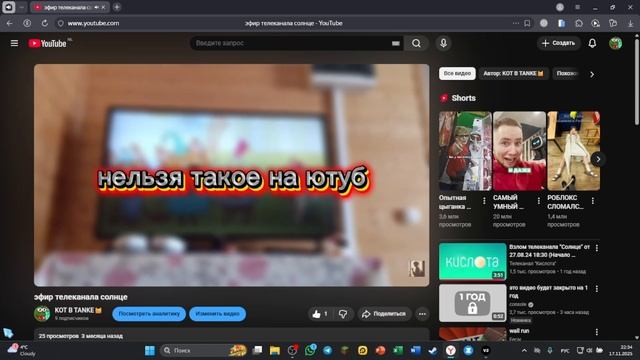640x360 pixels.
Task: Open options for 'wall run' video
Action: click(x=597, y=332)
